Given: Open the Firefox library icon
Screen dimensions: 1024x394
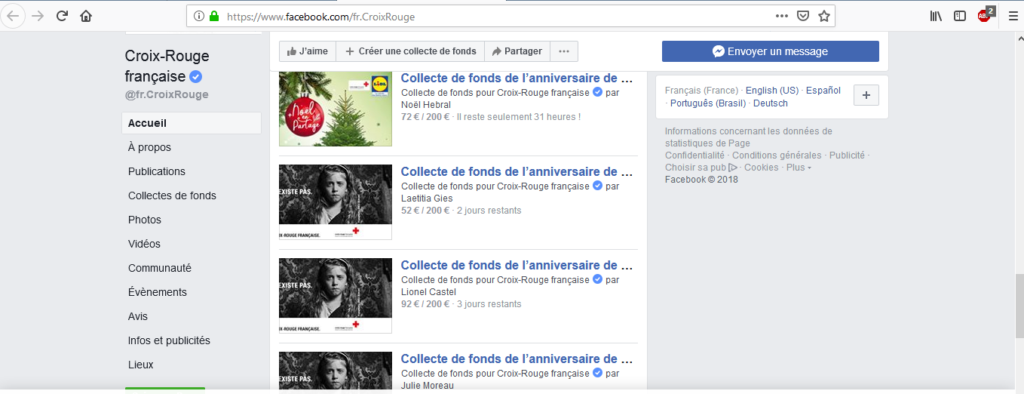Looking at the screenshot, I should click(x=936, y=16).
